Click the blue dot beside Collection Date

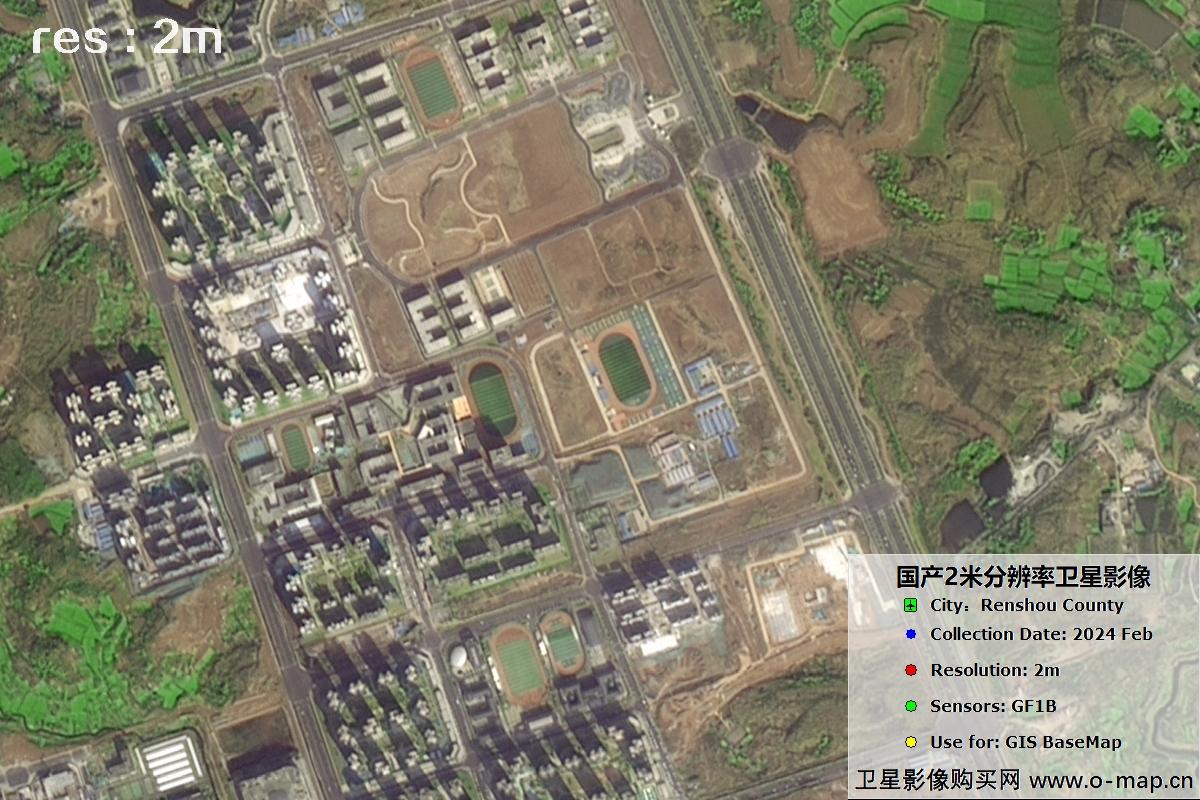910,634
